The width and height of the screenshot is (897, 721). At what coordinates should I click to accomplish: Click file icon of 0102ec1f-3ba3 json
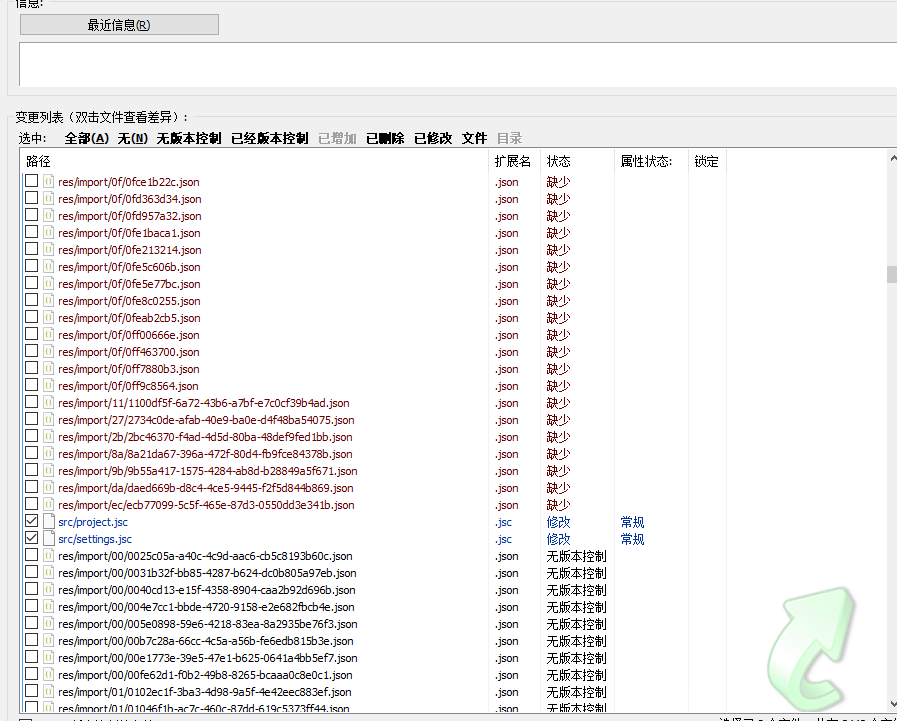[x=49, y=691]
